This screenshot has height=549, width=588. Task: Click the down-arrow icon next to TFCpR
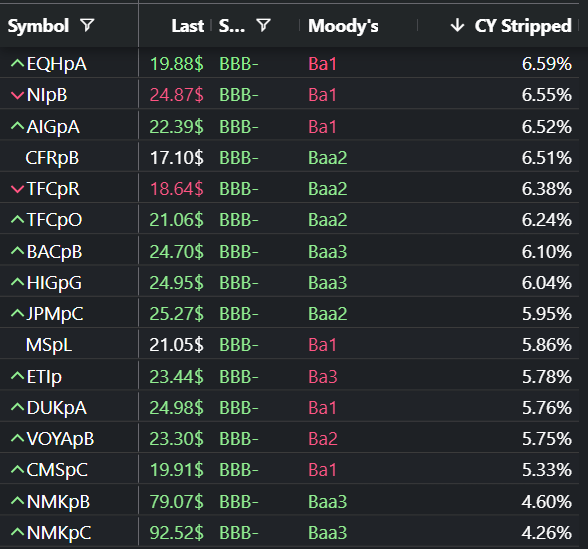click(x=17, y=189)
